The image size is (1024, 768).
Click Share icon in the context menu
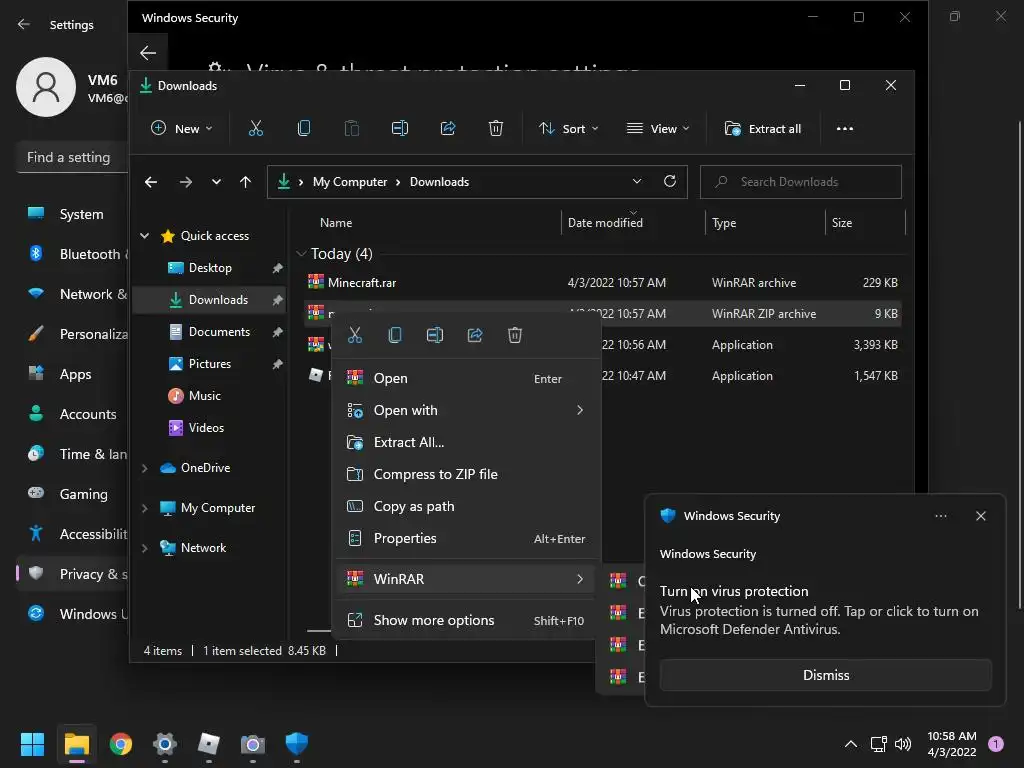click(475, 336)
